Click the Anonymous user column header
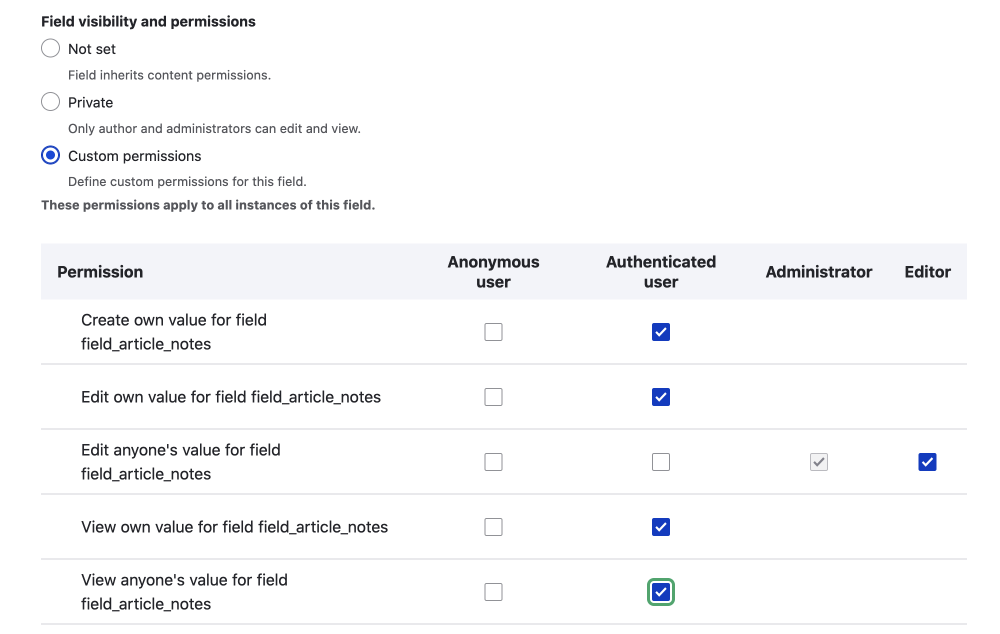The width and height of the screenshot is (1000, 634). click(493, 271)
